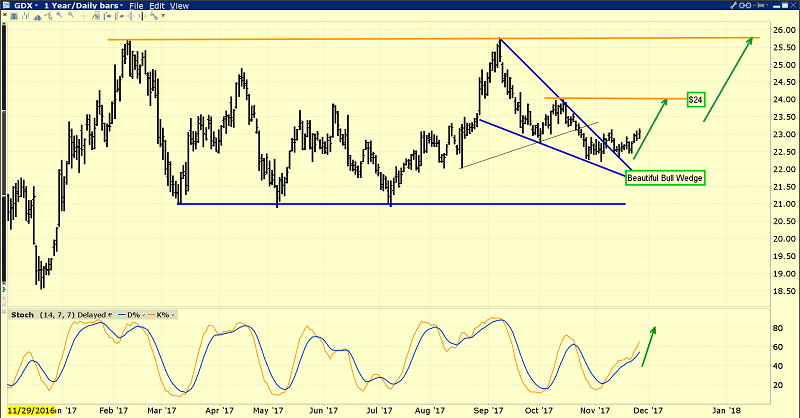Image resolution: width=800 pixels, height=418 pixels.
Task: Select the mountain chart style icon
Action: (38, 16)
